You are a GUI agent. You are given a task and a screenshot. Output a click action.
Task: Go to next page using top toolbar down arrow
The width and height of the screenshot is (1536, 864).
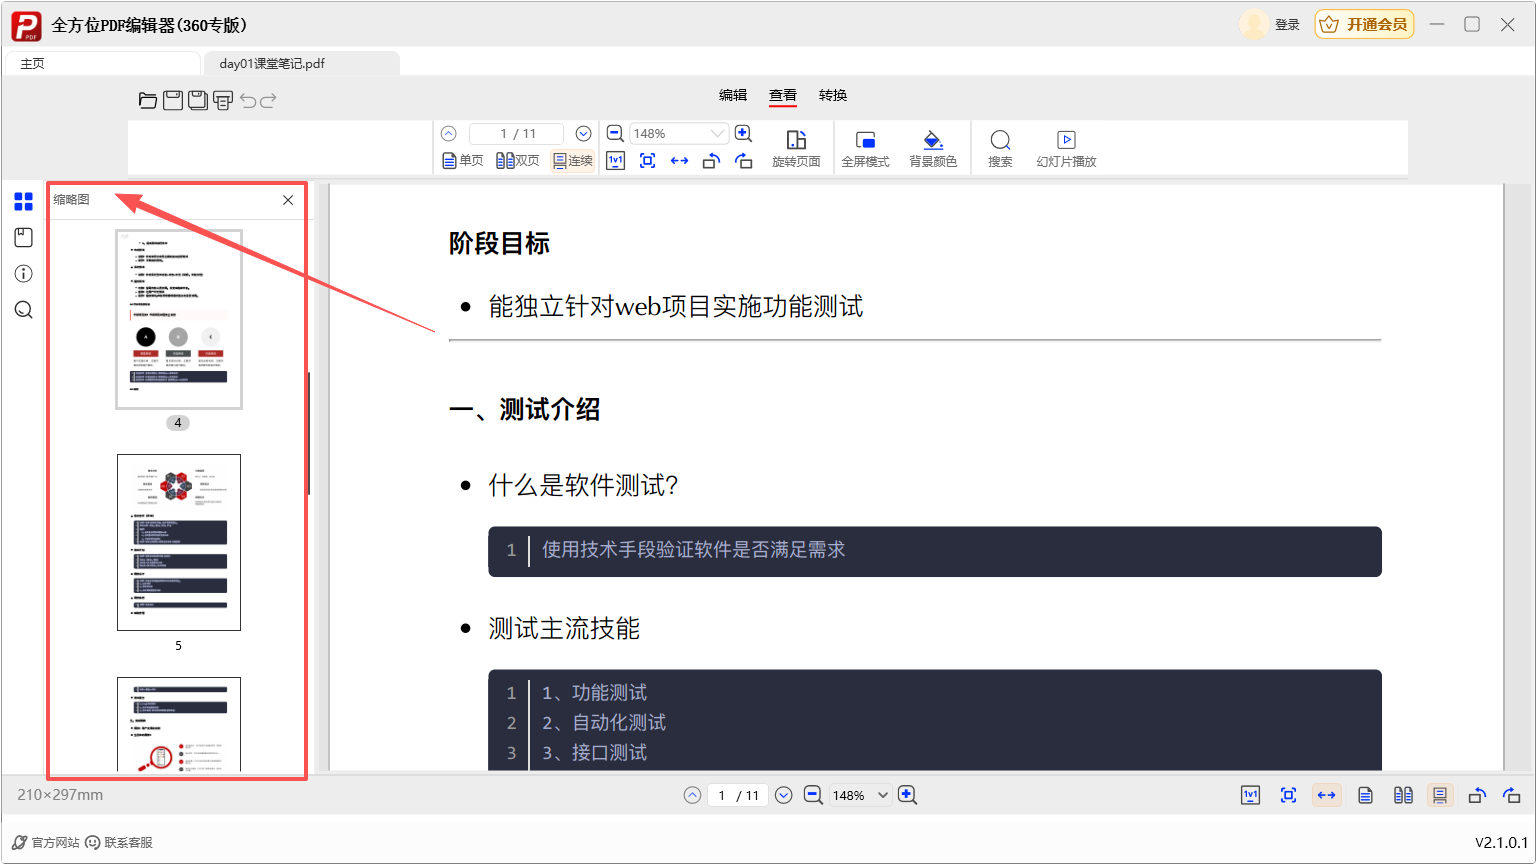[x=584, y=134]
